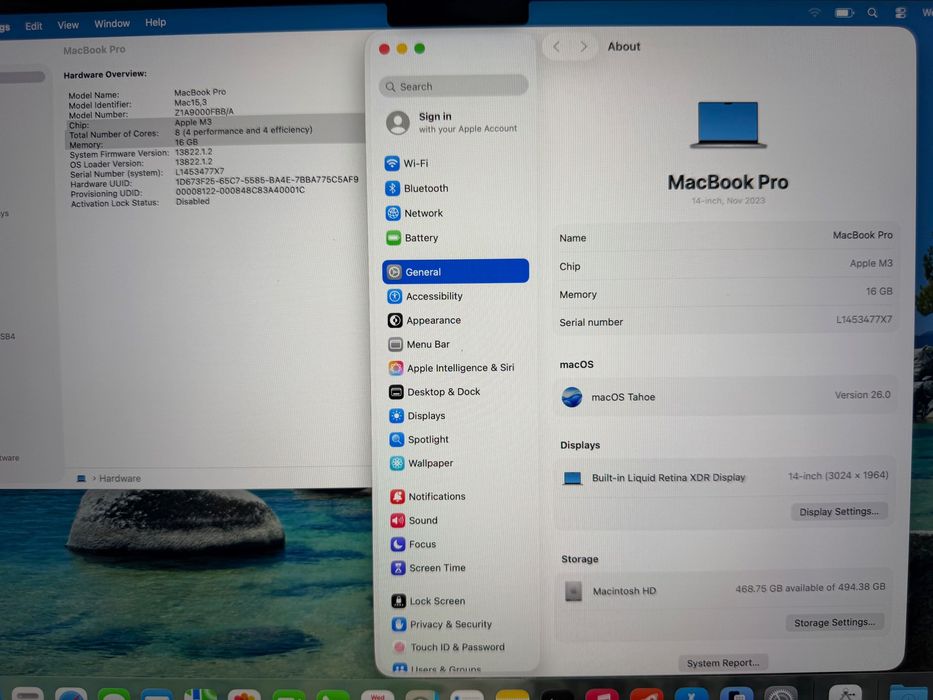
Task: Click the storage text 468.75 GB available
Action: point(810,588)
